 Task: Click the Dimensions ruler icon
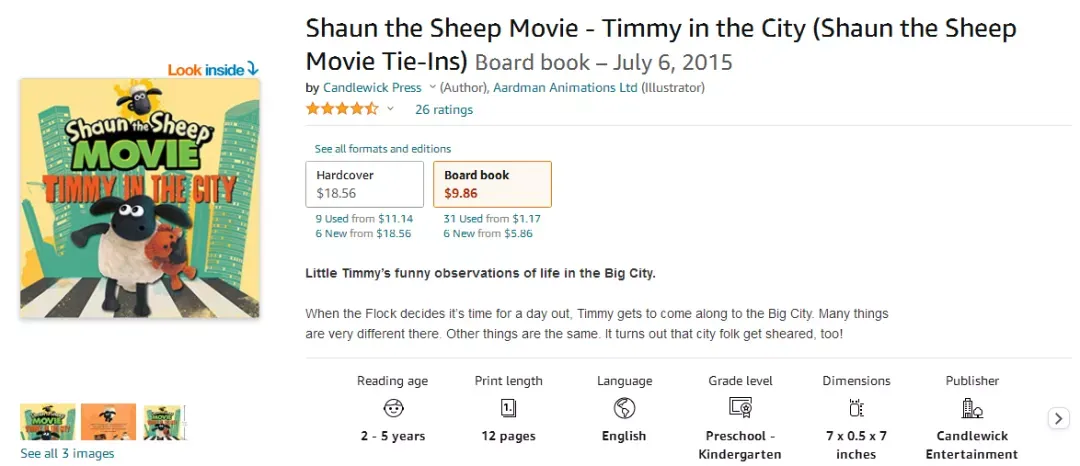[x=856, y=408]
